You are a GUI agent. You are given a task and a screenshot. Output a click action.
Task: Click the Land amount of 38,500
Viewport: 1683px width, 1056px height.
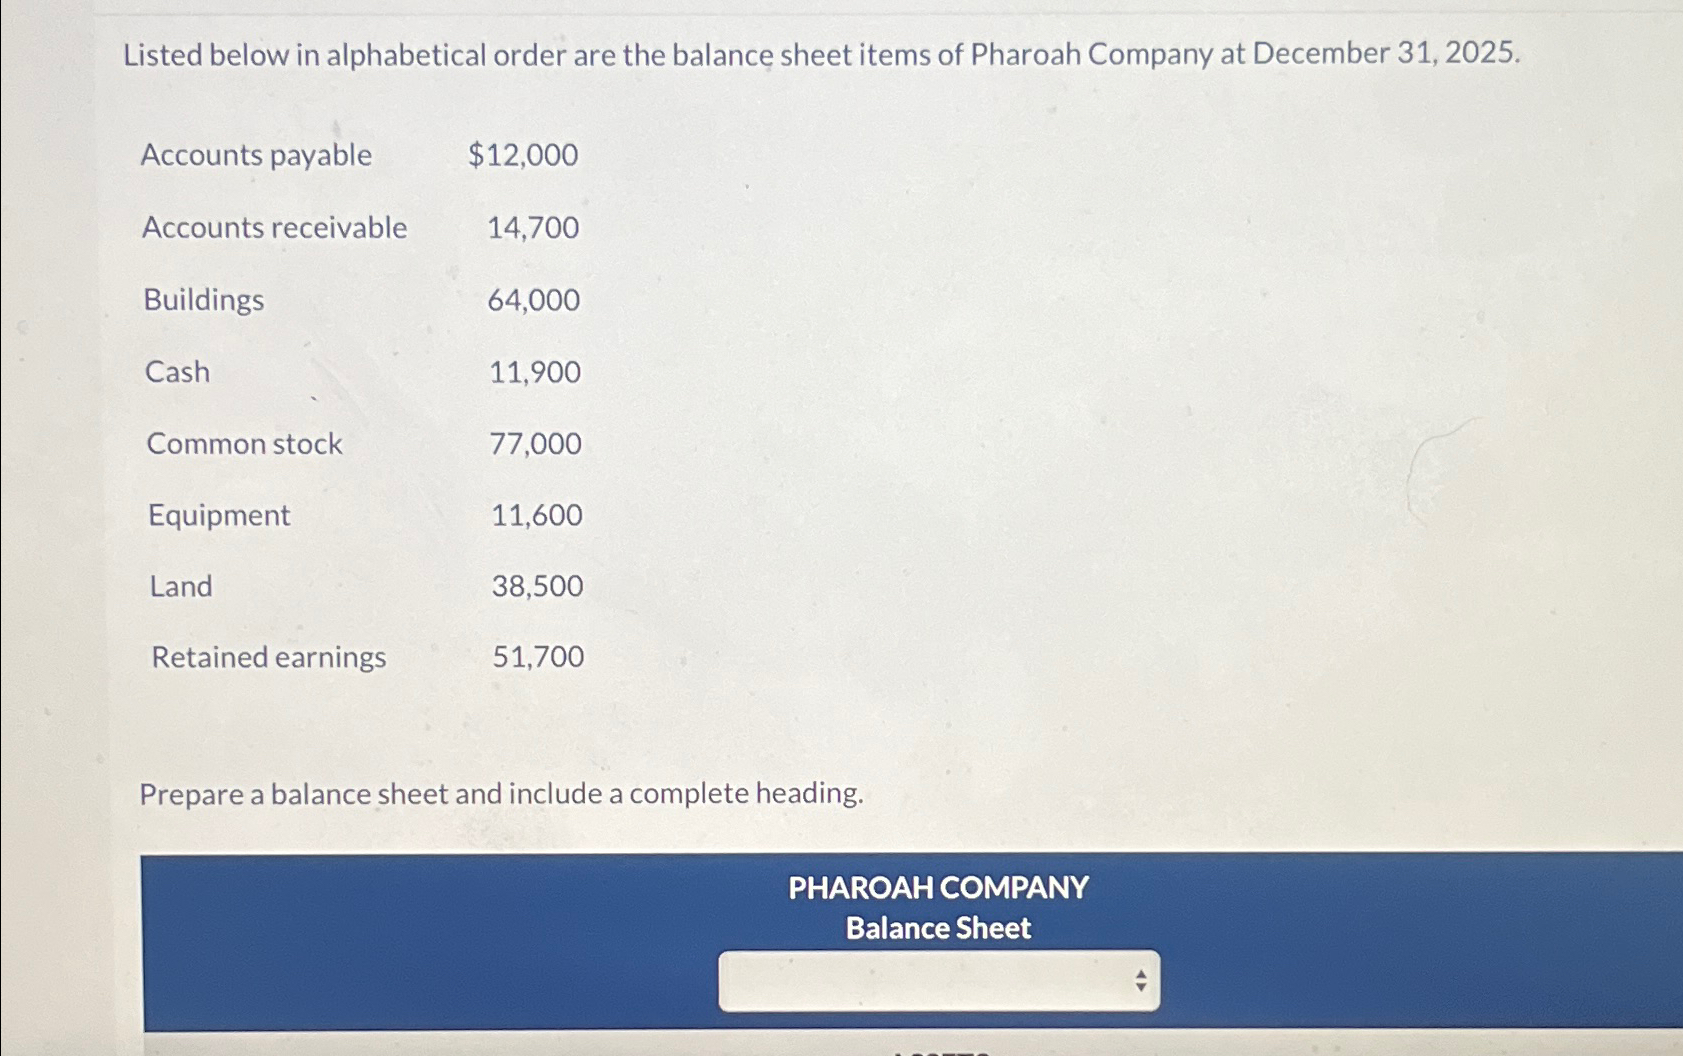(535, 586)
